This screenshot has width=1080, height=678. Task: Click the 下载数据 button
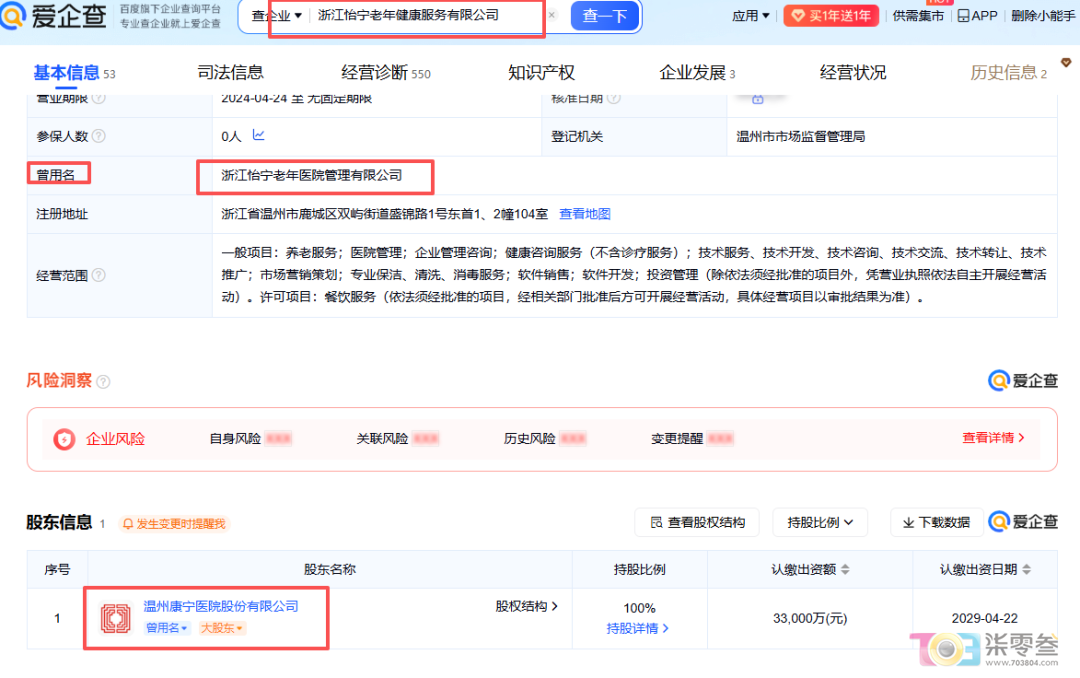coord(935,522)
